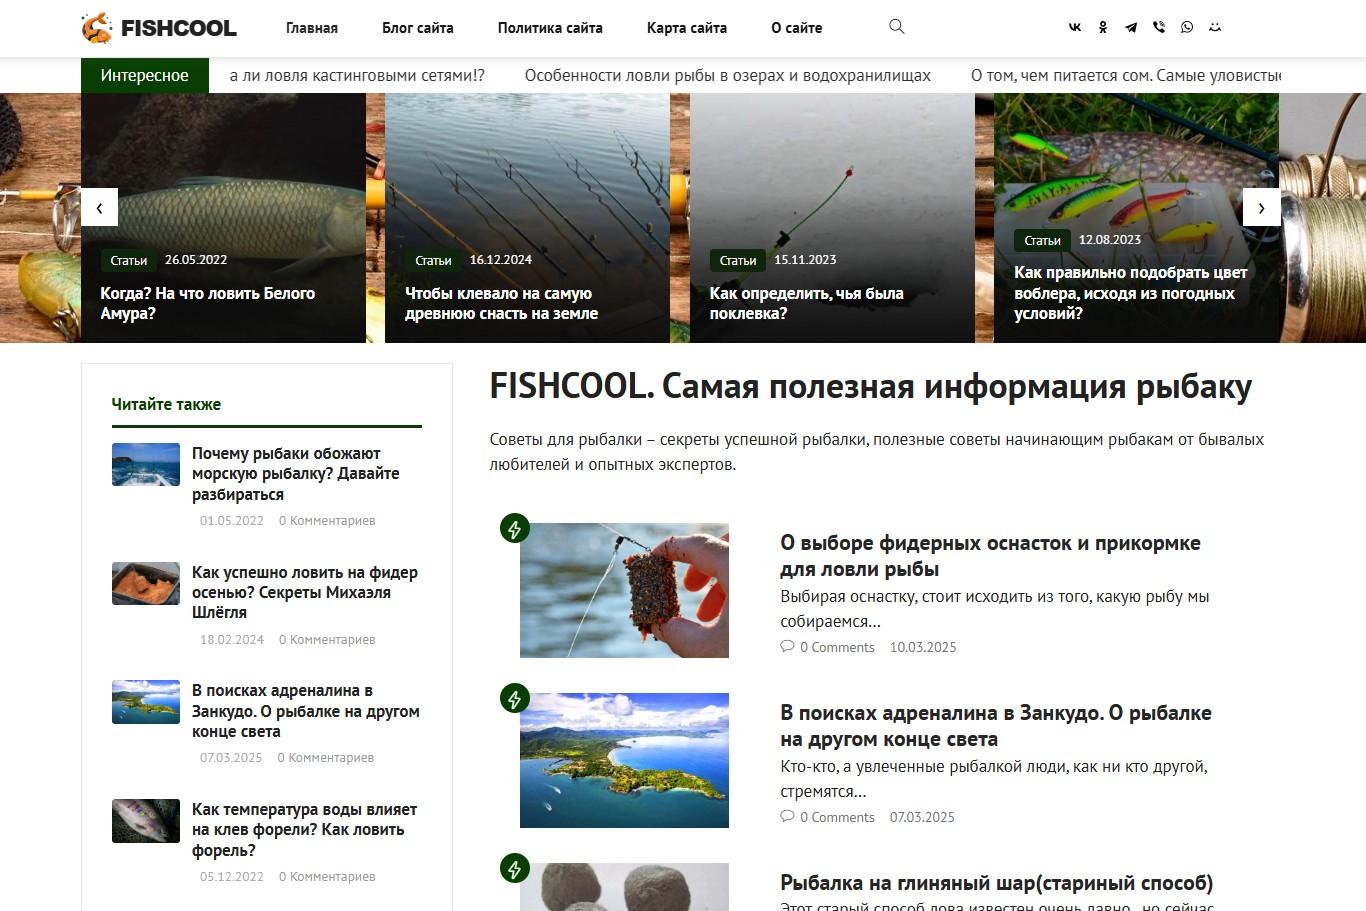1366x911 pixels.
Task: Open the site search magnifier
Action: [x=897, y=27]
